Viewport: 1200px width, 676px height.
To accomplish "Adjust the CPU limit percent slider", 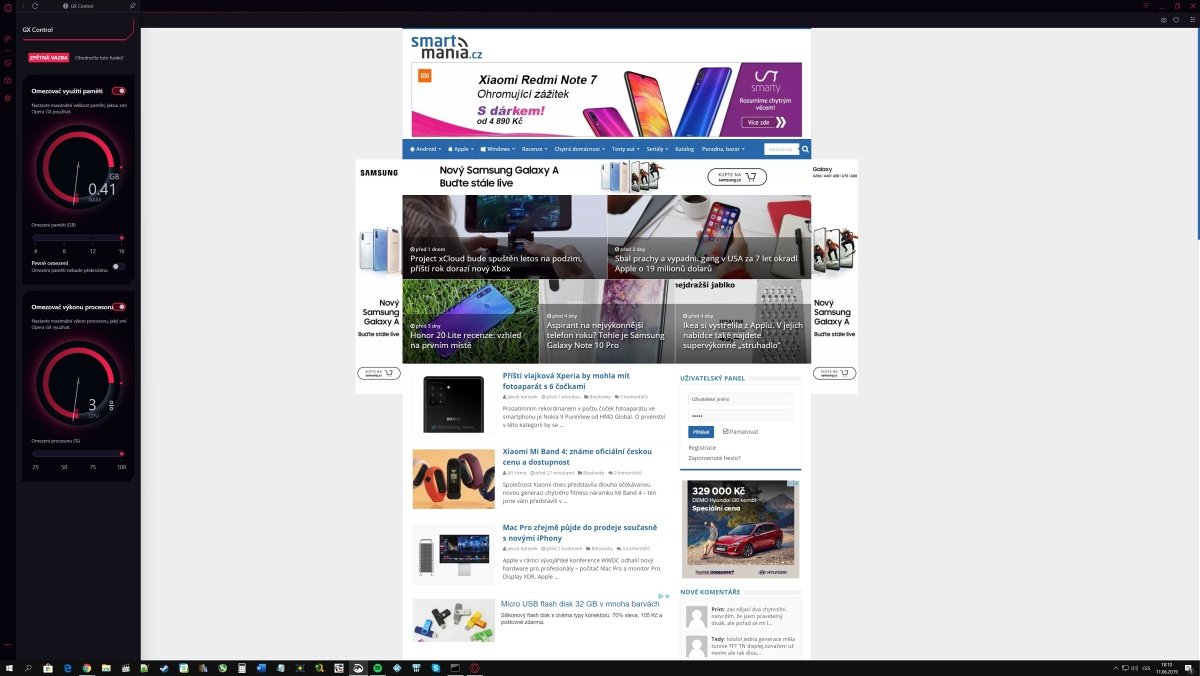I will (x=77, y=454).
